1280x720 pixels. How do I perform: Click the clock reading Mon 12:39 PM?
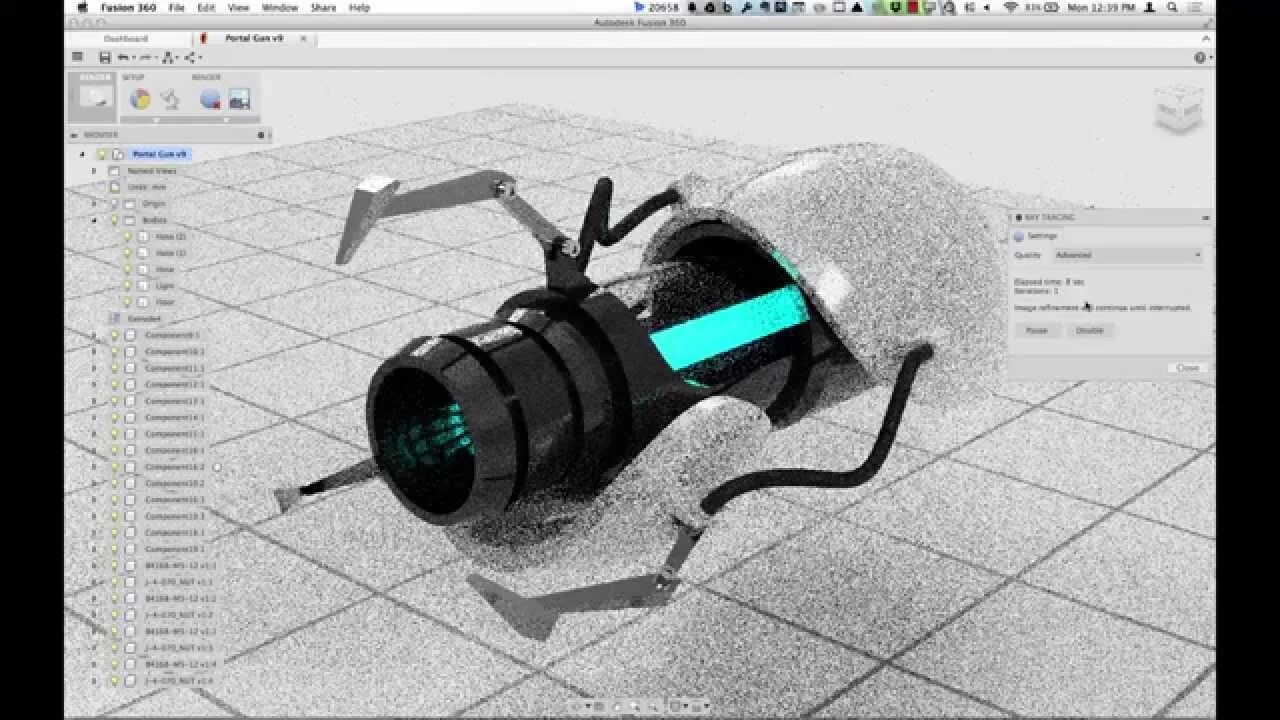click(x=1102, y=7)
